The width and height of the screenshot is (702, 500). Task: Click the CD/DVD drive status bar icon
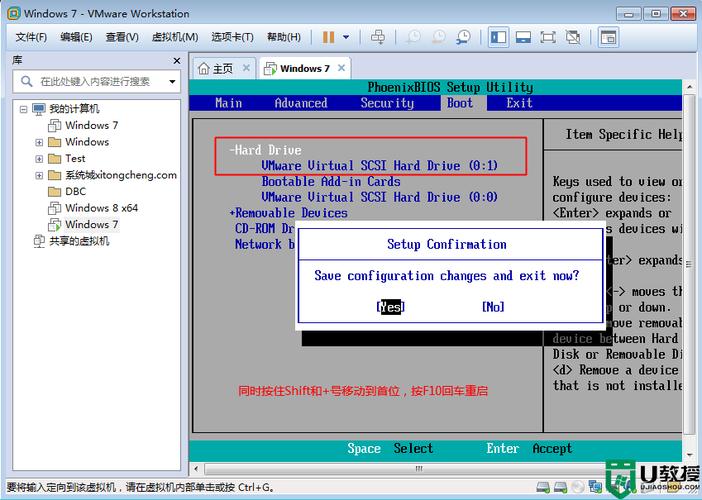click(x=578, y=487)
